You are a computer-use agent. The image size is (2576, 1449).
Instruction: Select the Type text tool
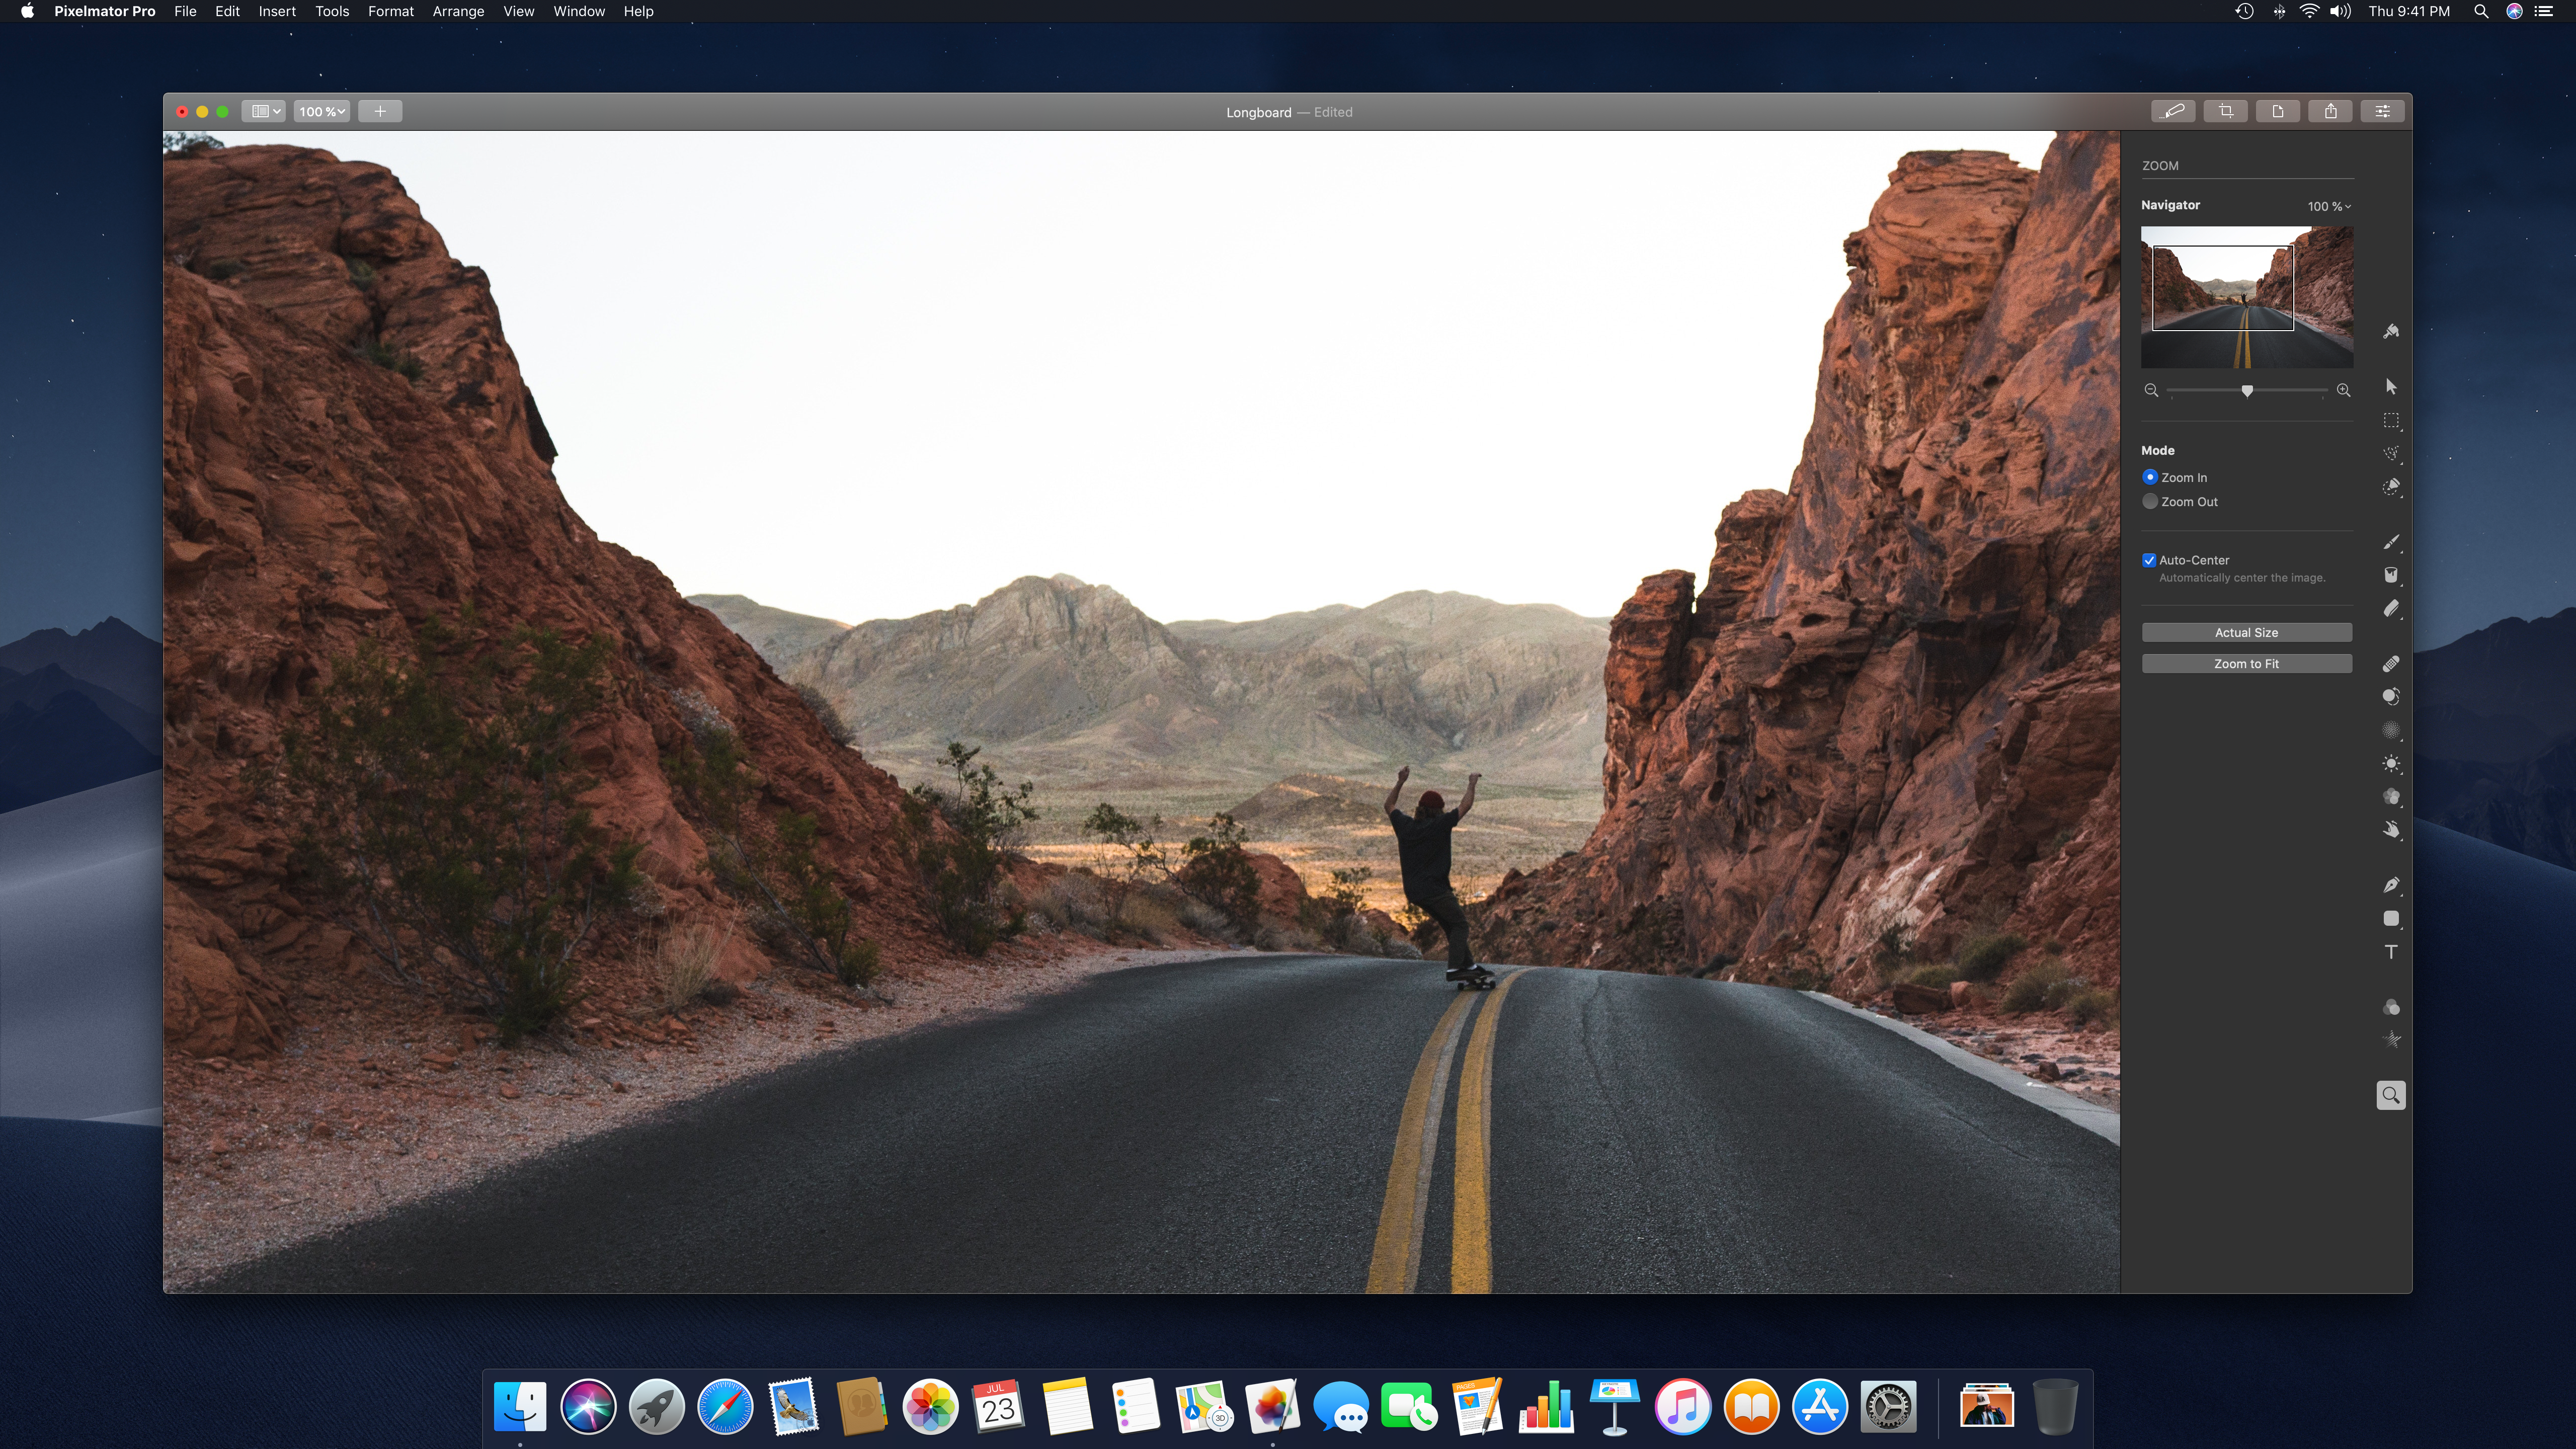[x=2391, y=952]
